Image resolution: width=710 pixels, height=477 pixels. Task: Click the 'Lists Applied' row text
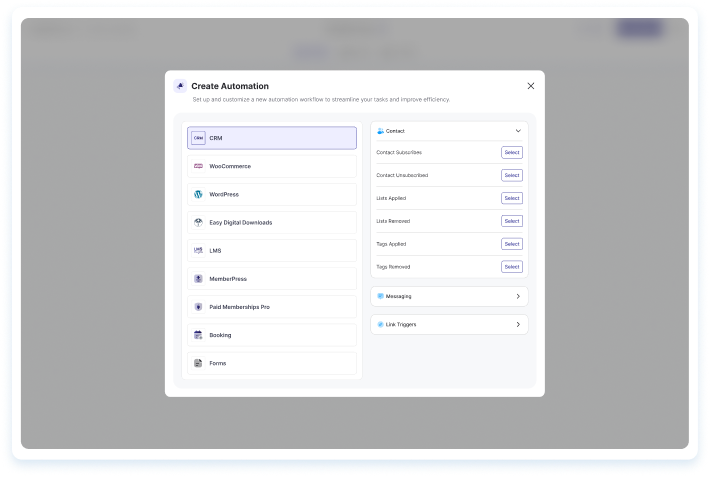pos(391,198)
